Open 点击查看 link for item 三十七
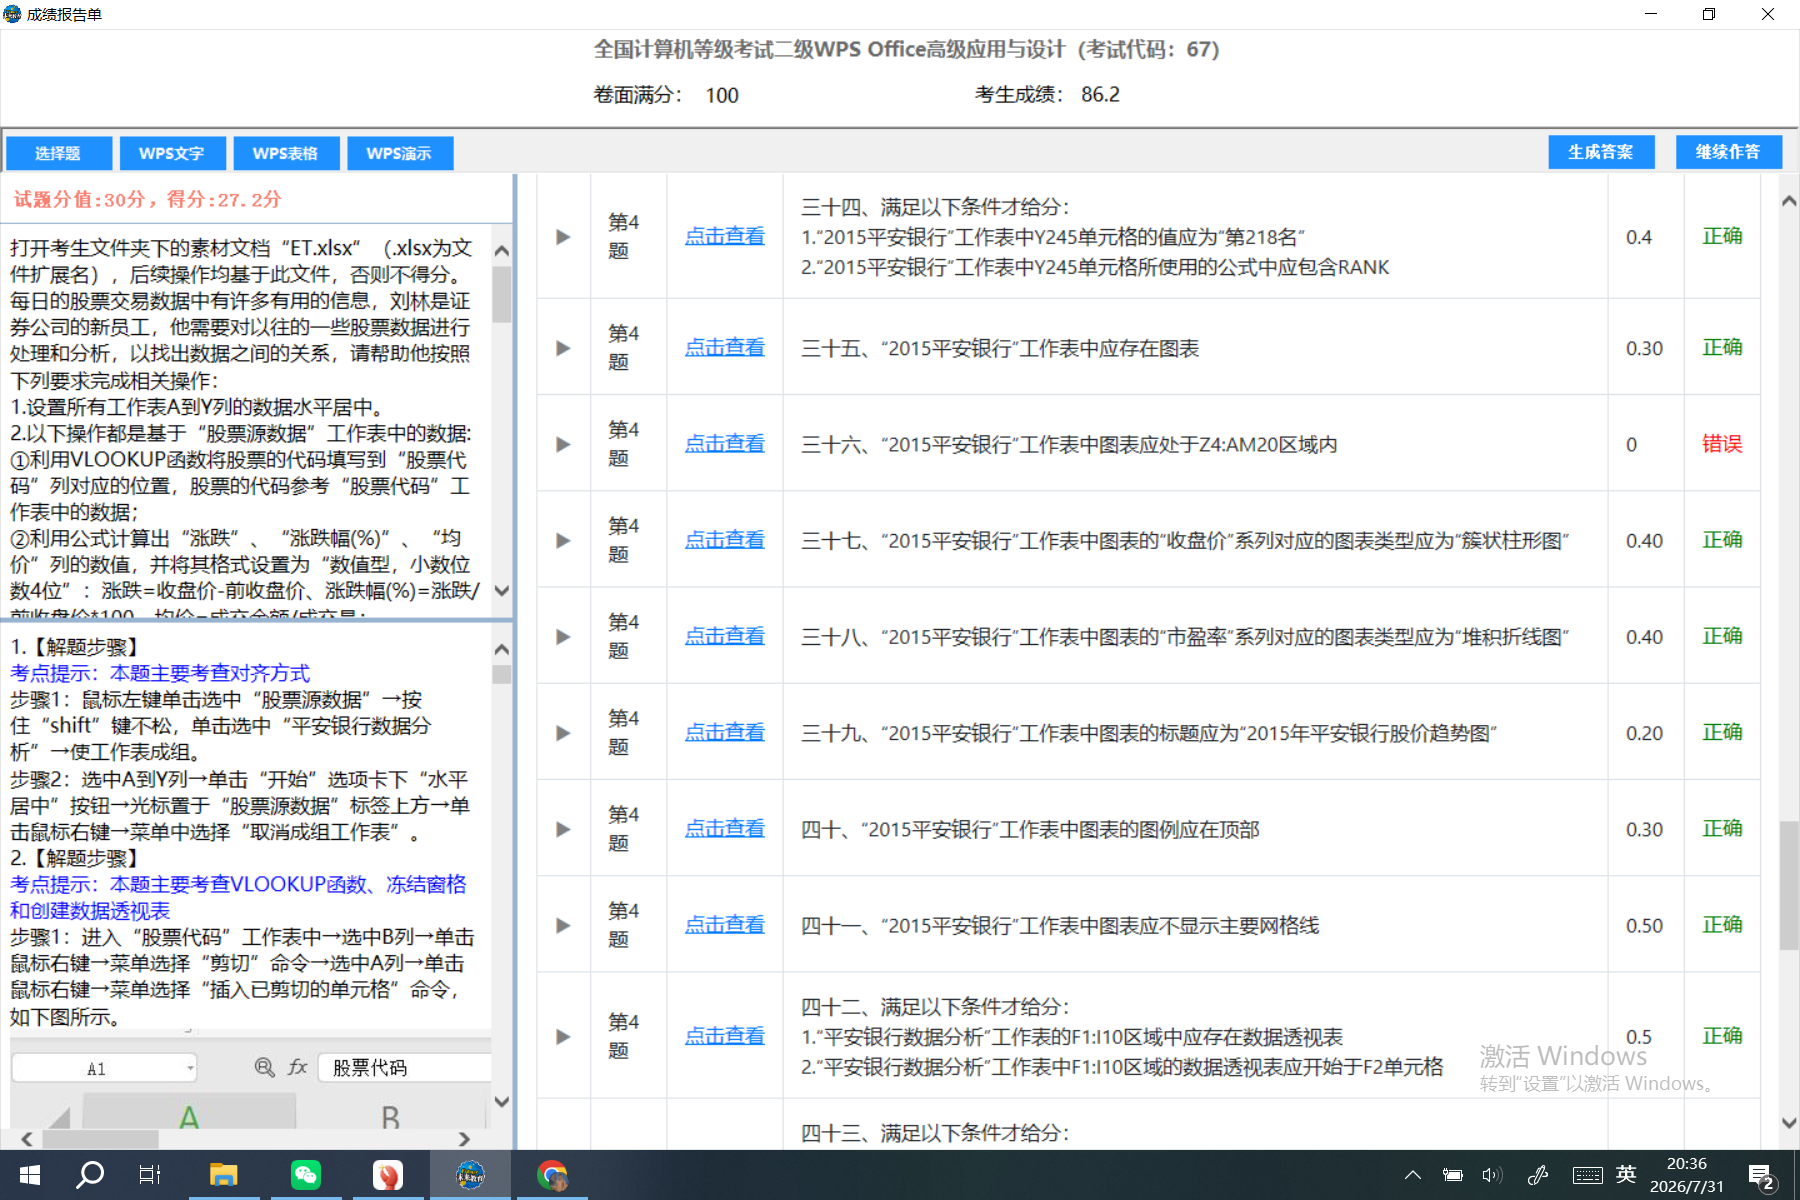Viewport: 1800px width, 1200px height. [725, 540]
